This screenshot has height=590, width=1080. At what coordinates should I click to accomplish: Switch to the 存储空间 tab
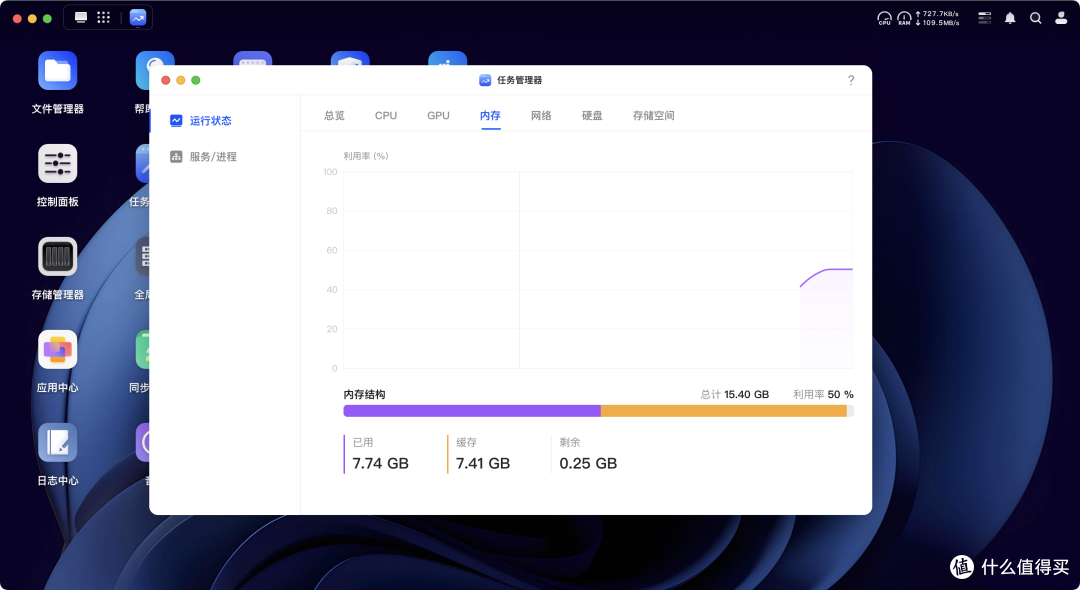tap(654, 116)
